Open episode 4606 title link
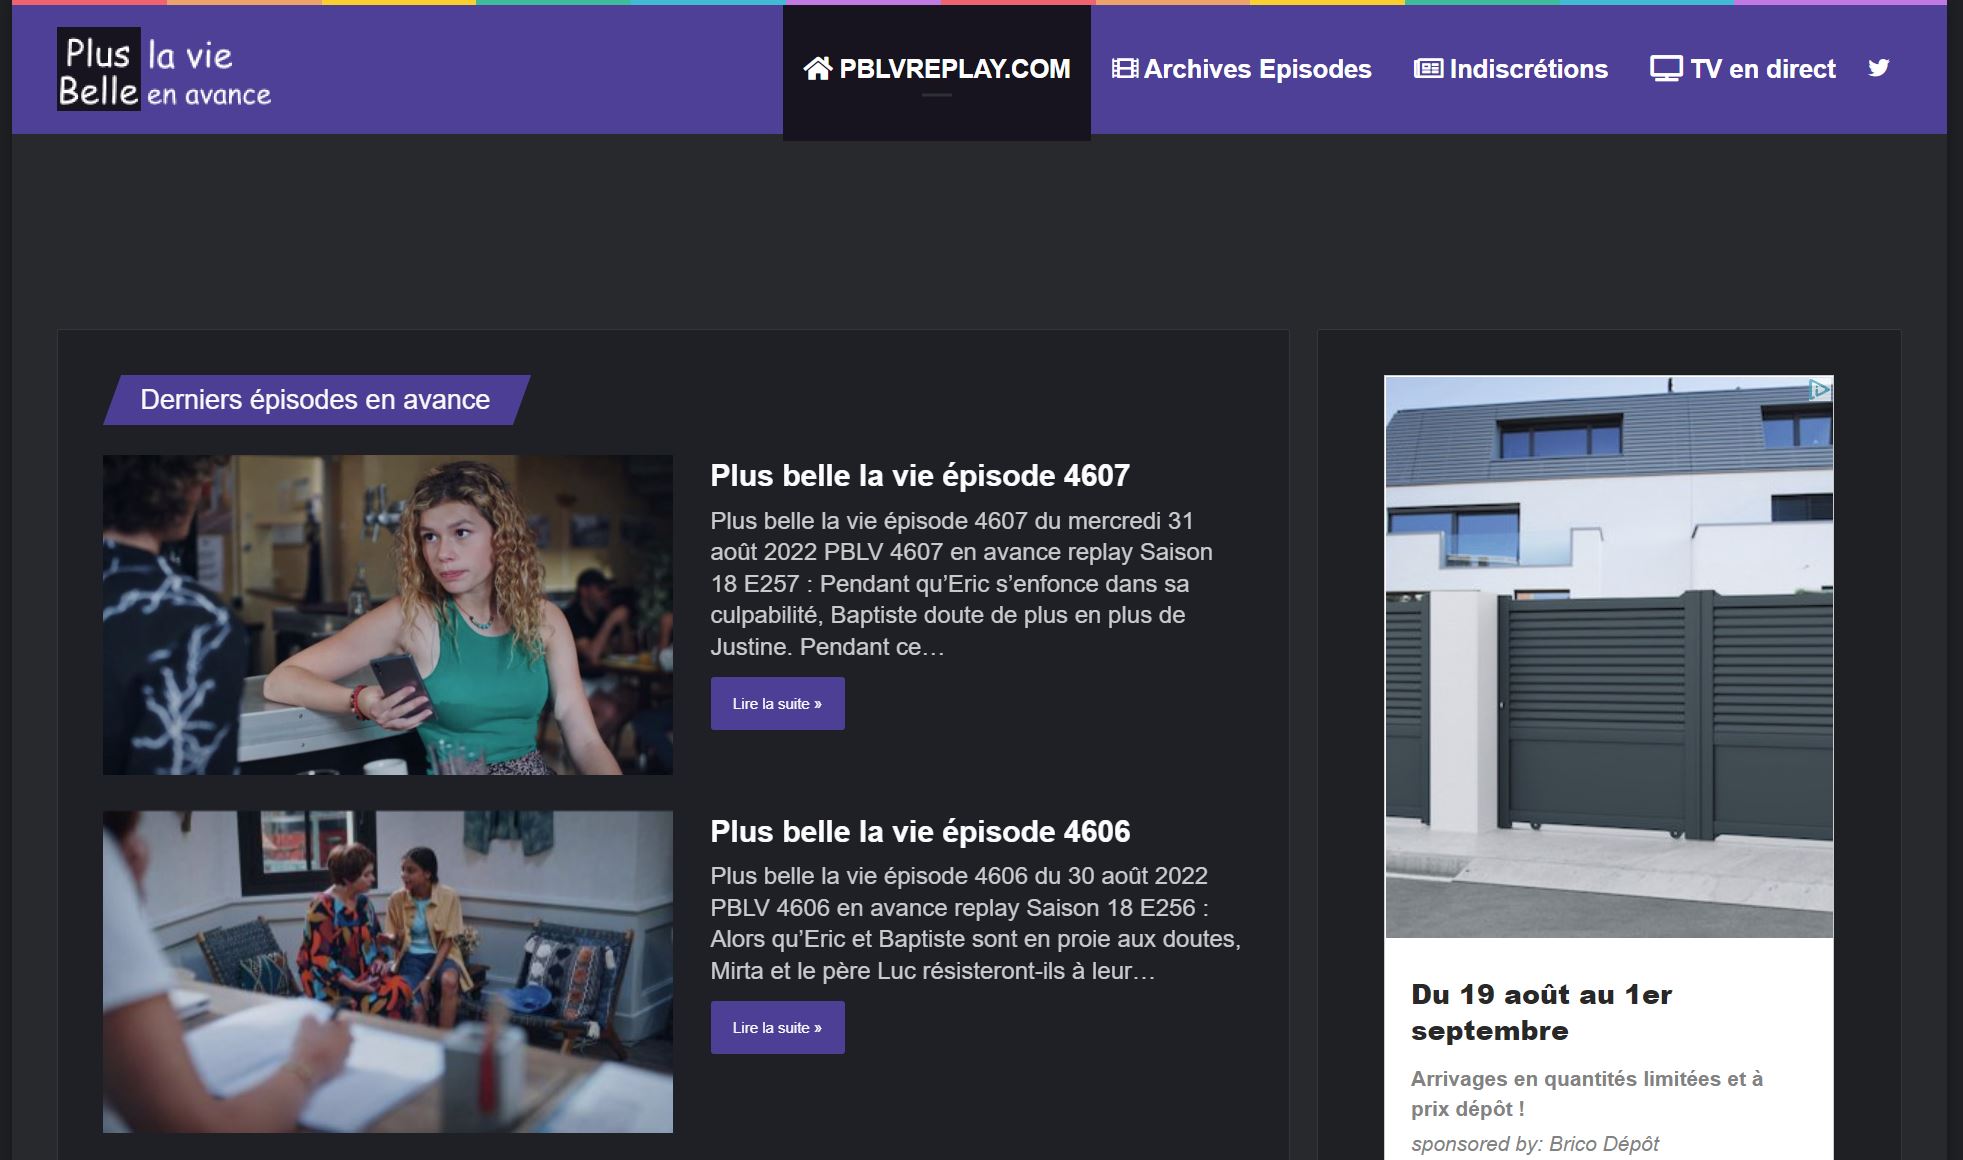The width and height of the screenshot is (1963, 1160). (919, 832)
